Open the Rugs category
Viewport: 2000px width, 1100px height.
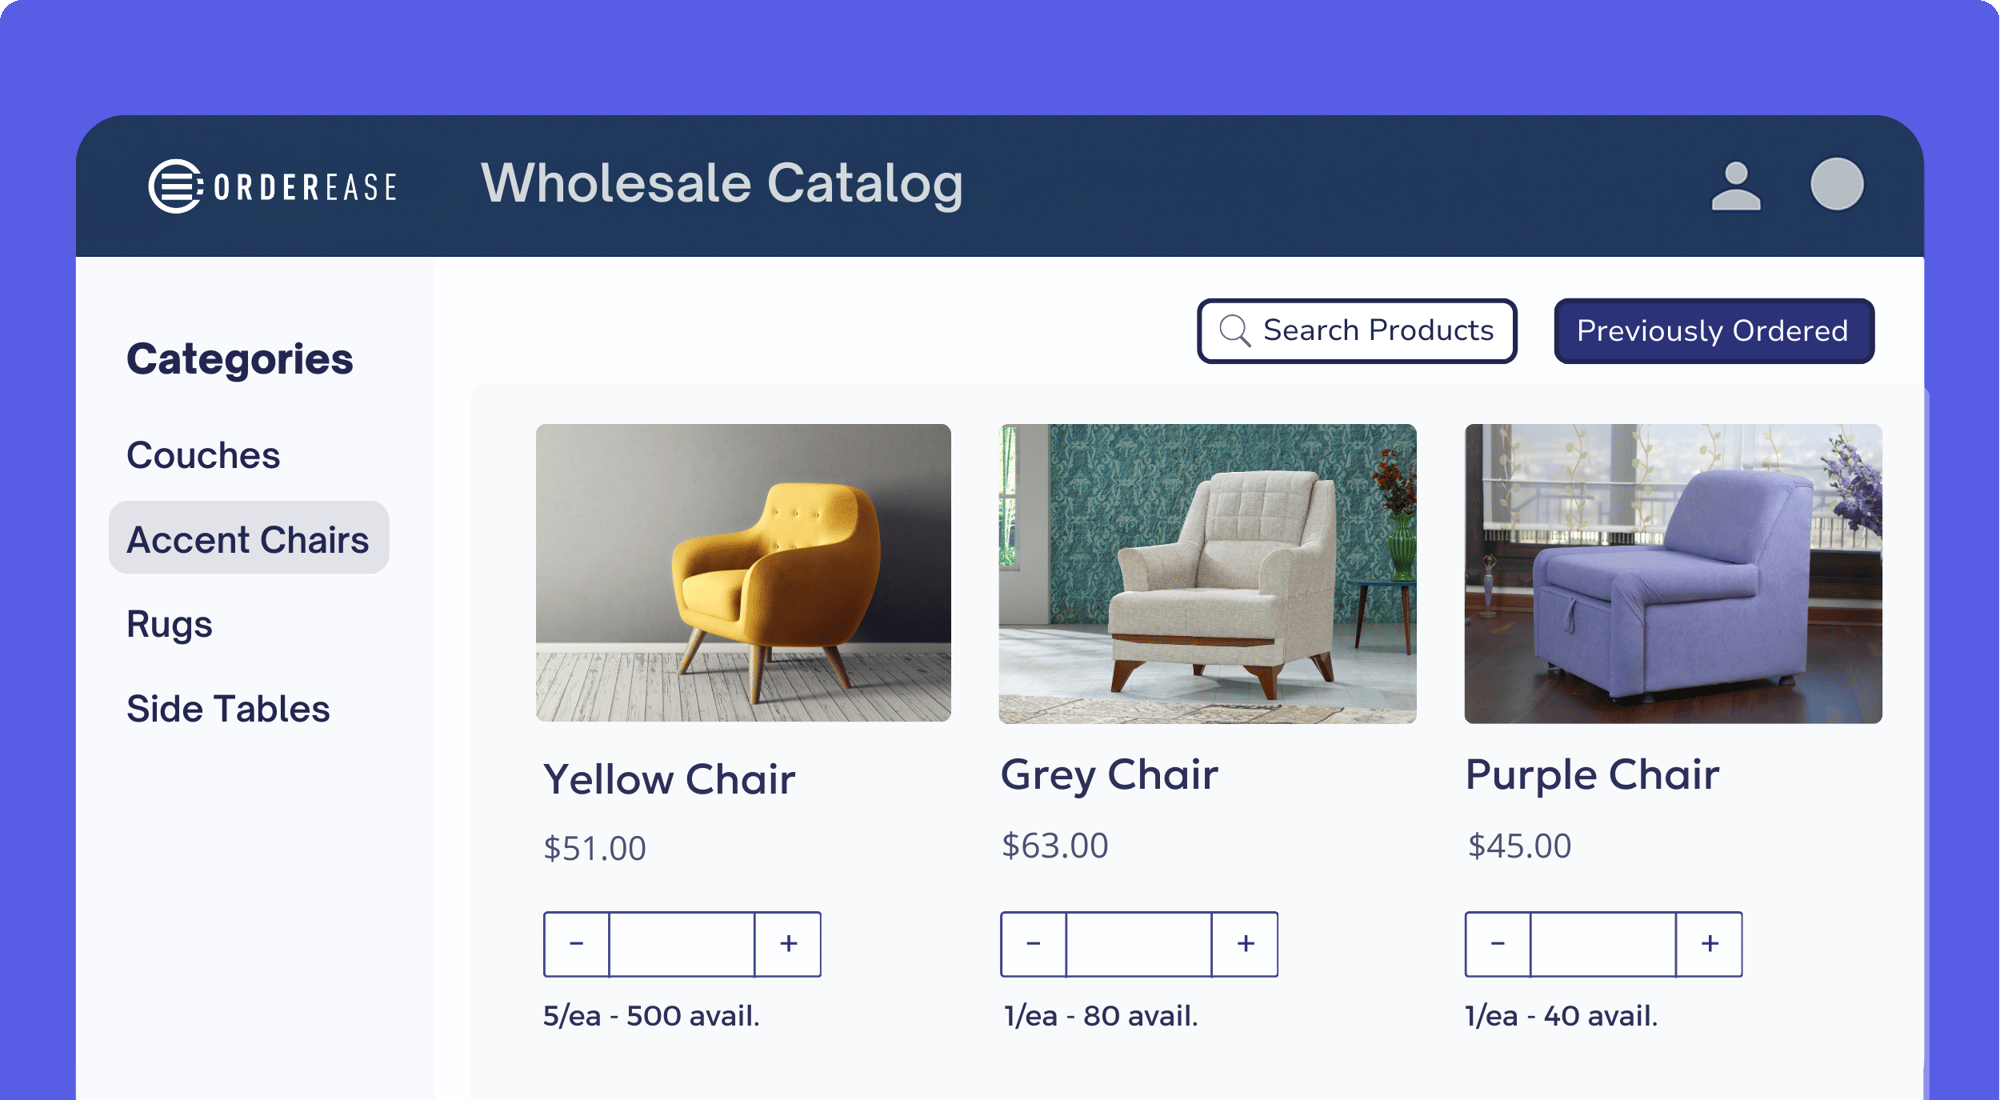(169, 624)
